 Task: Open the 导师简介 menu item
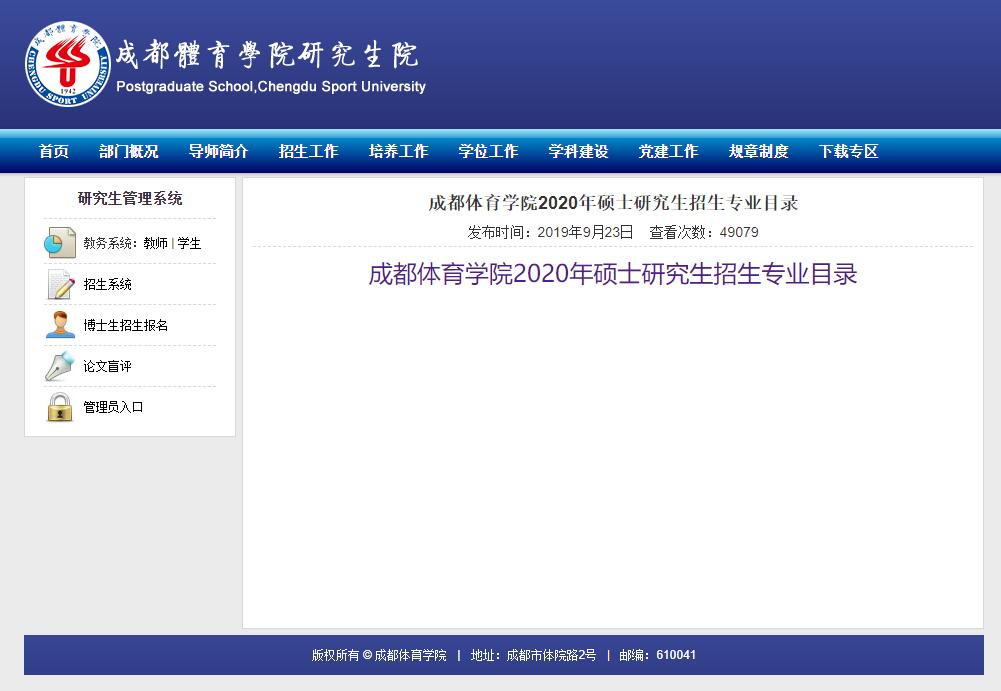point(218,151)
